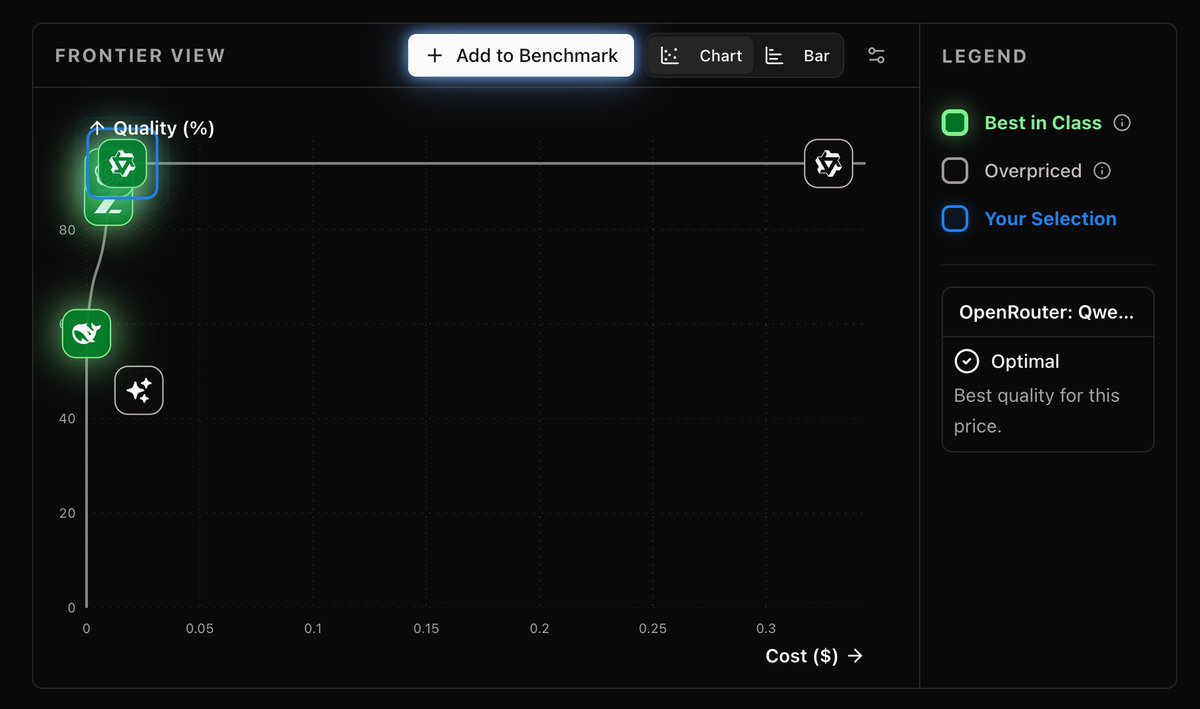Image resolution: width=1200 pixels, height=709 pixels.
Task: Click the 0.1 cost axis tick
Action: (x=313, y=629)
